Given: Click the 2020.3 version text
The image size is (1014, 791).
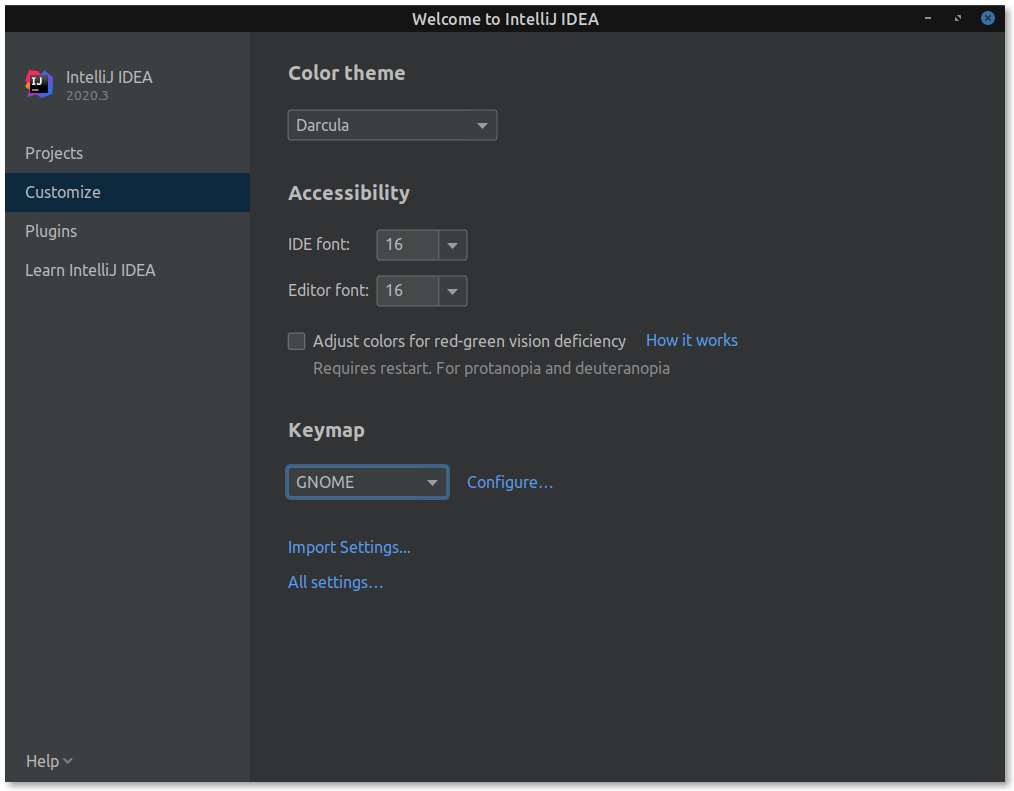Looking at the screenshot, I should (87, 96).
